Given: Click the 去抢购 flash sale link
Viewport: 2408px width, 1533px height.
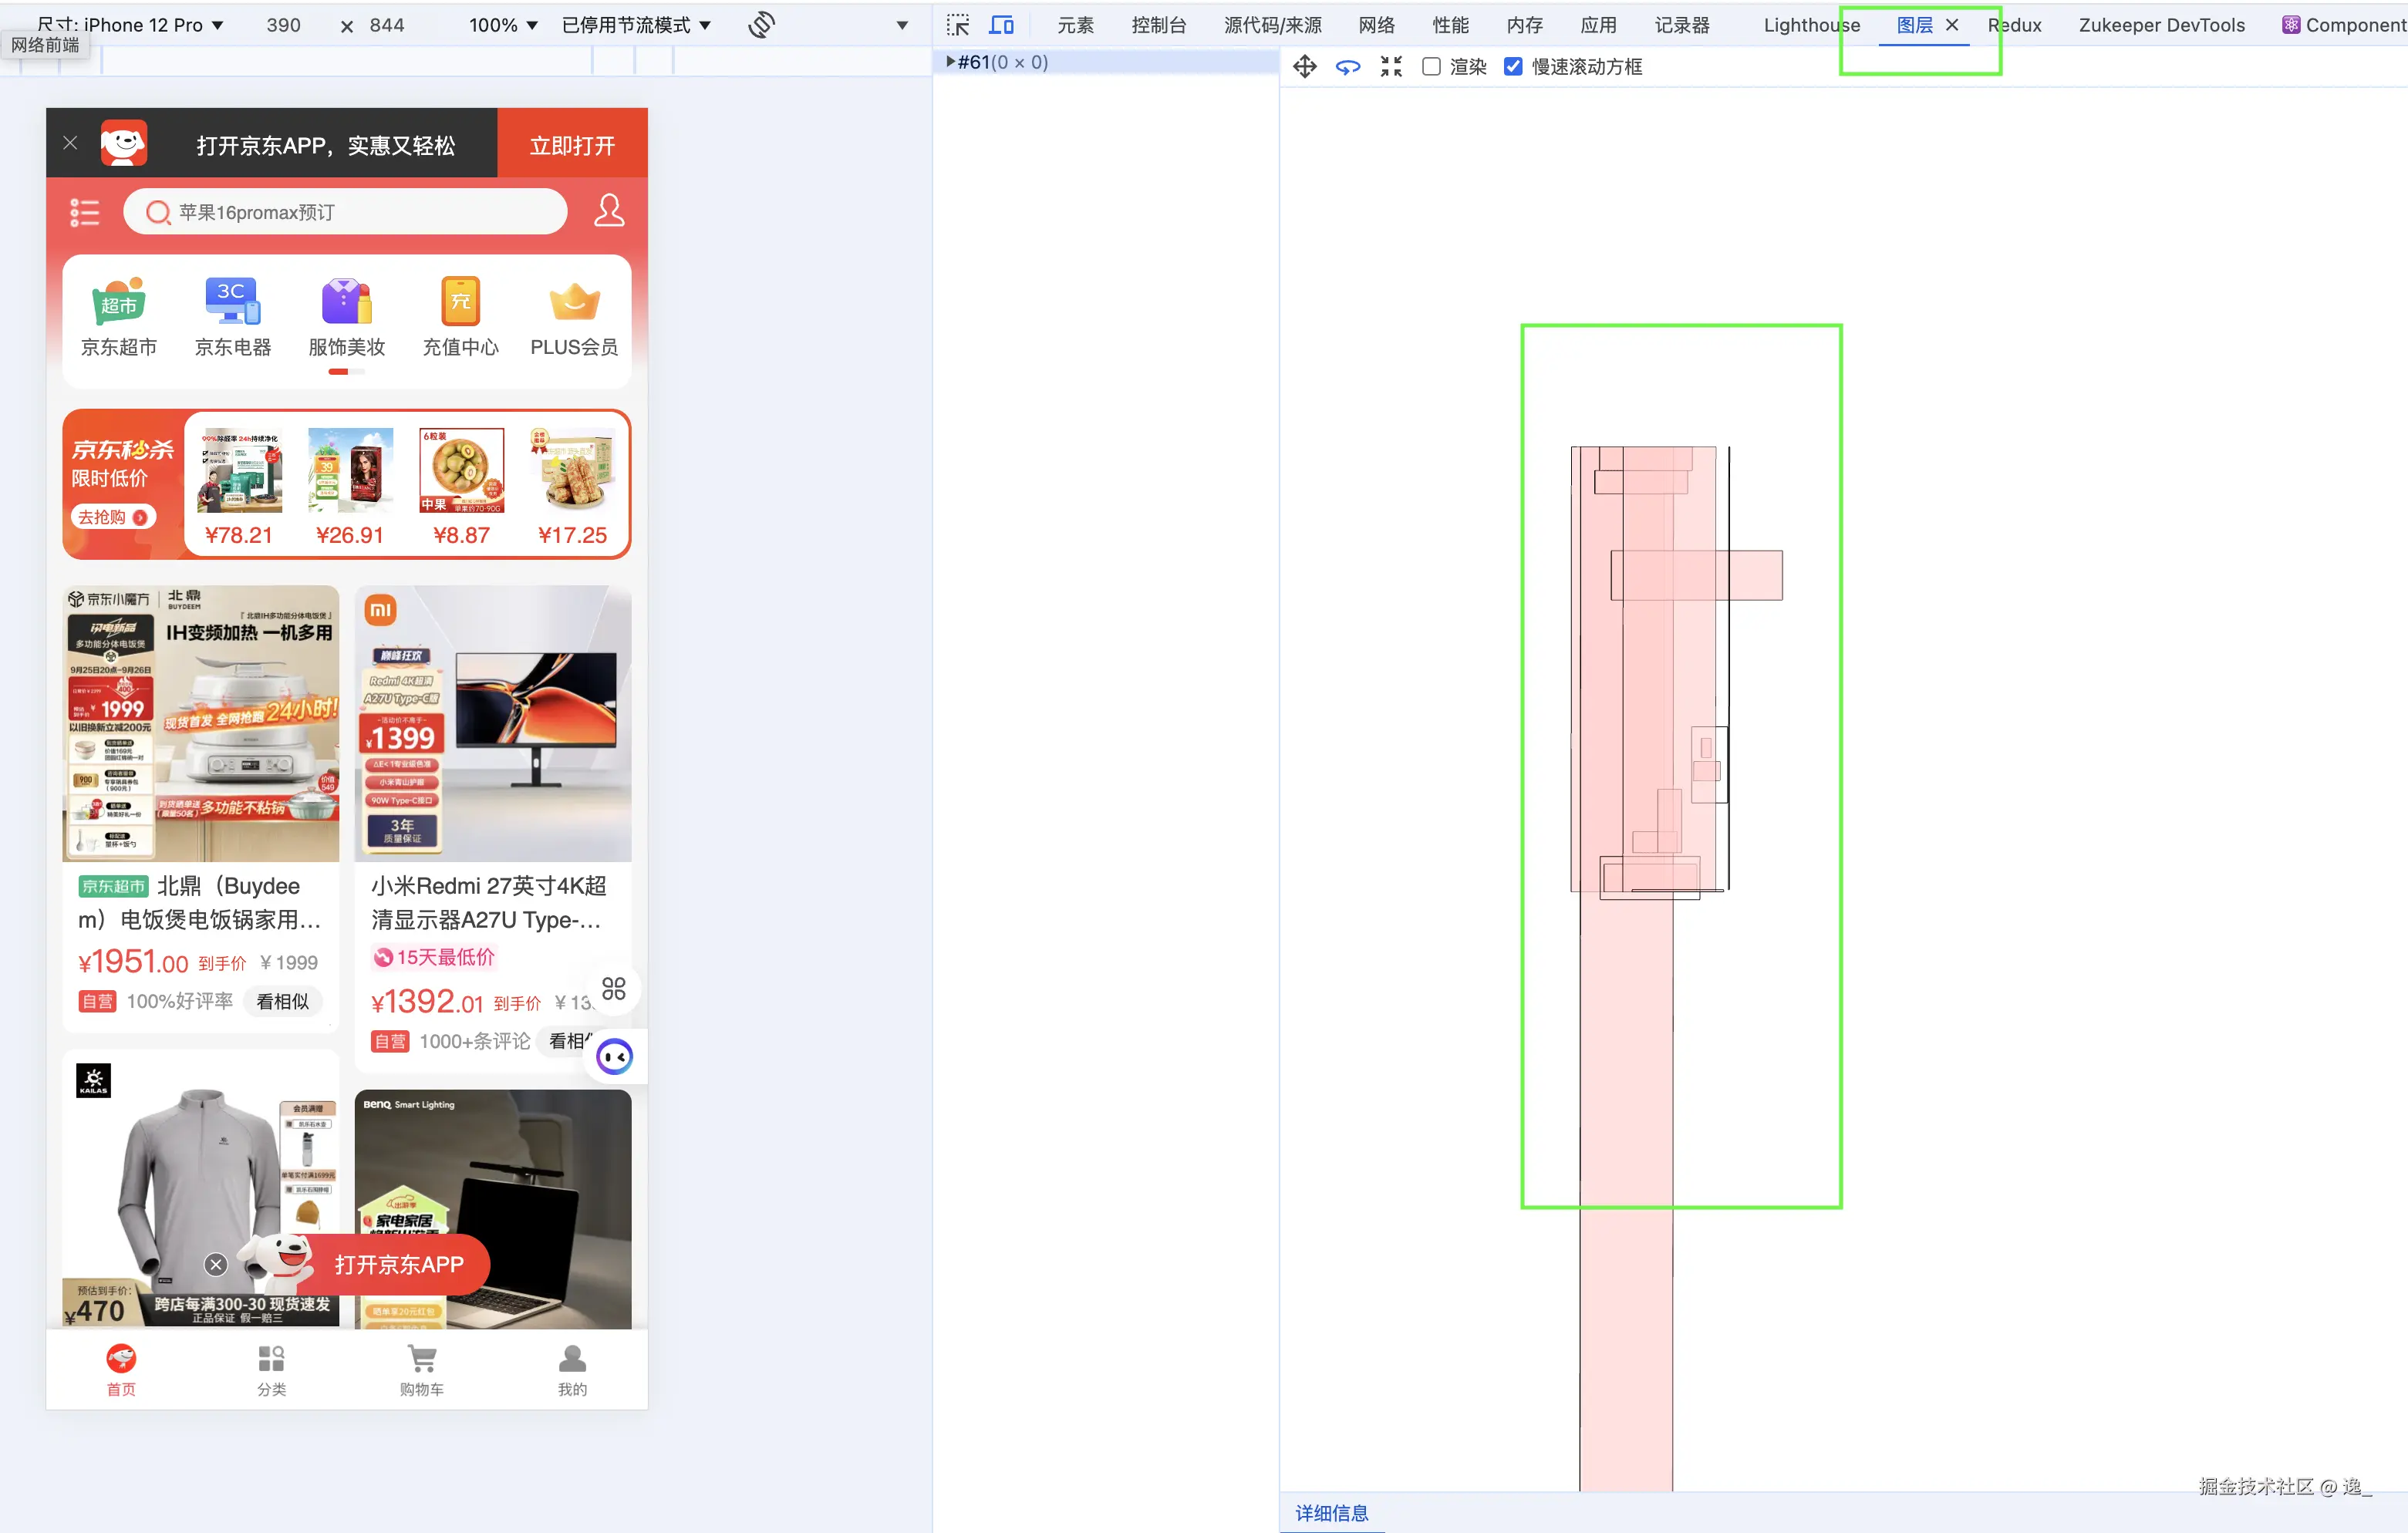Looking at the screenshot, I should [x=112, y=517].
